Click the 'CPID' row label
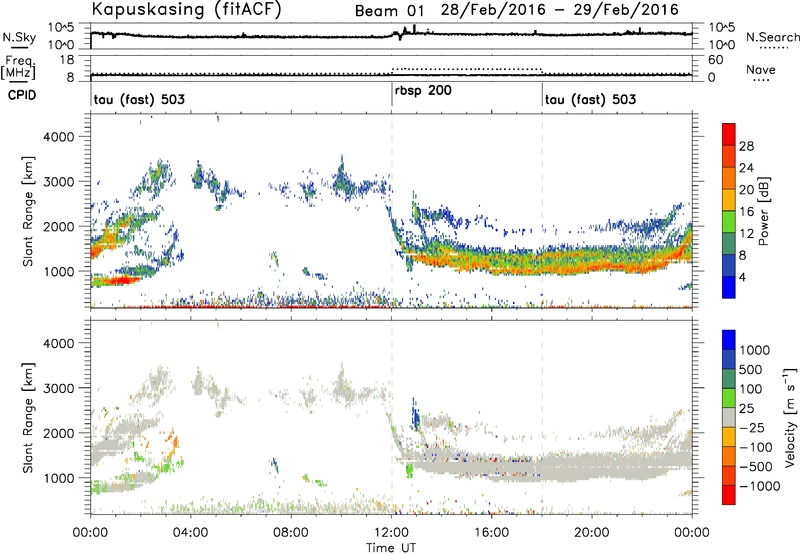800x554 pixels. click(x=22, y=95)
